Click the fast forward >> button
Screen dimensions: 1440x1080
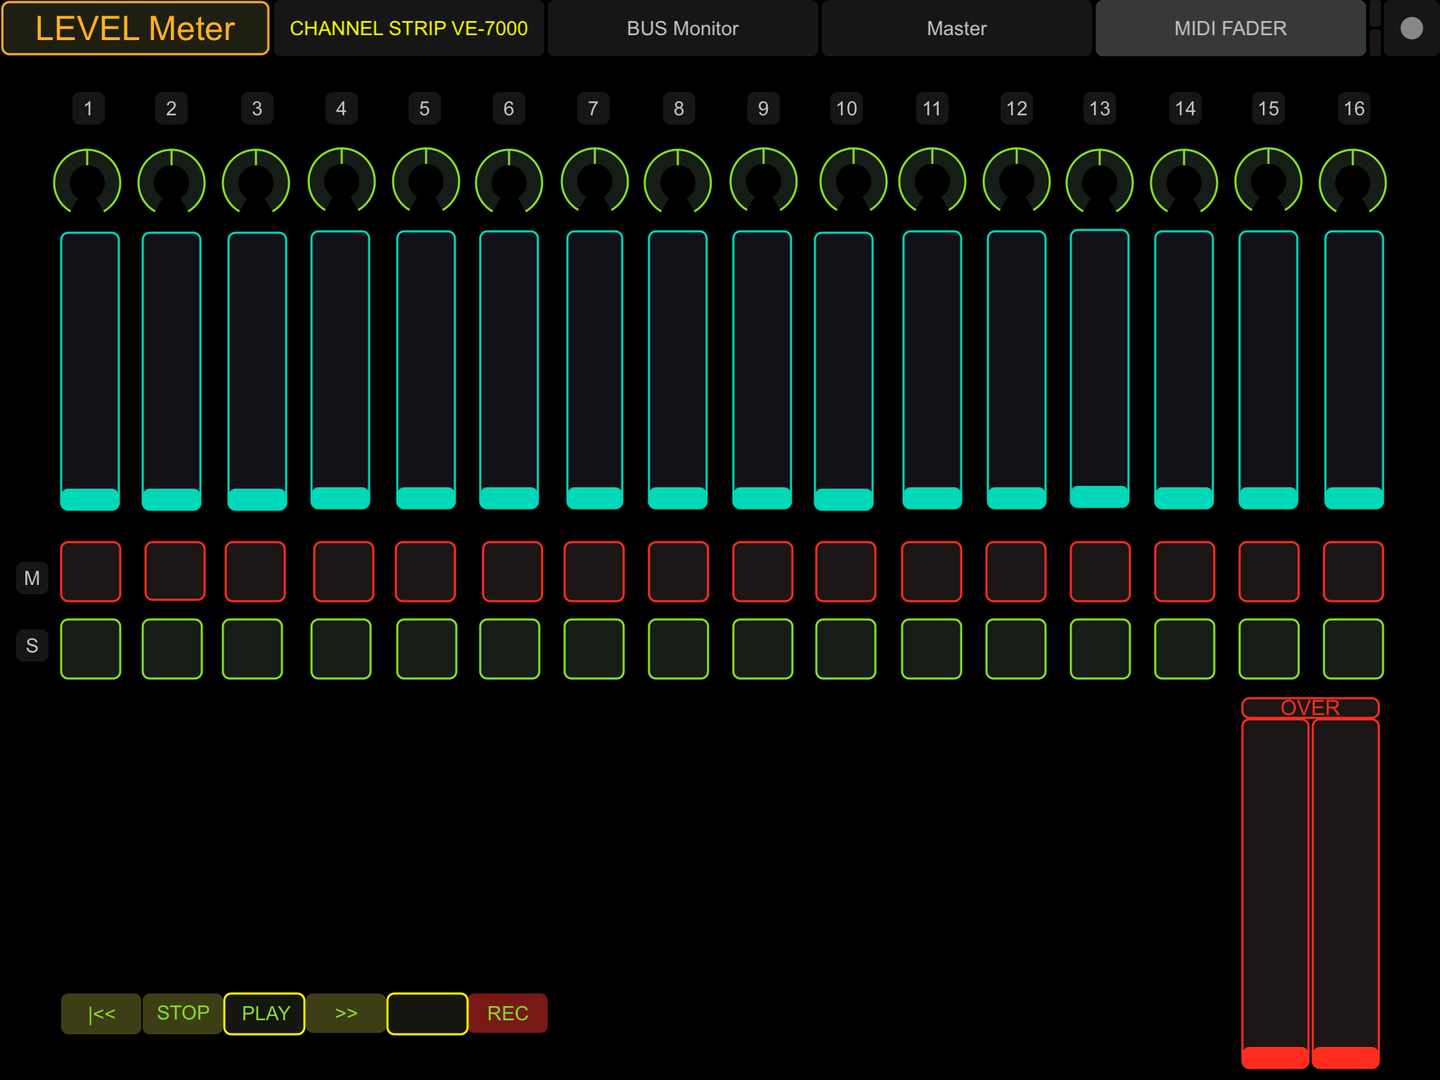(x=346, y=1013)
